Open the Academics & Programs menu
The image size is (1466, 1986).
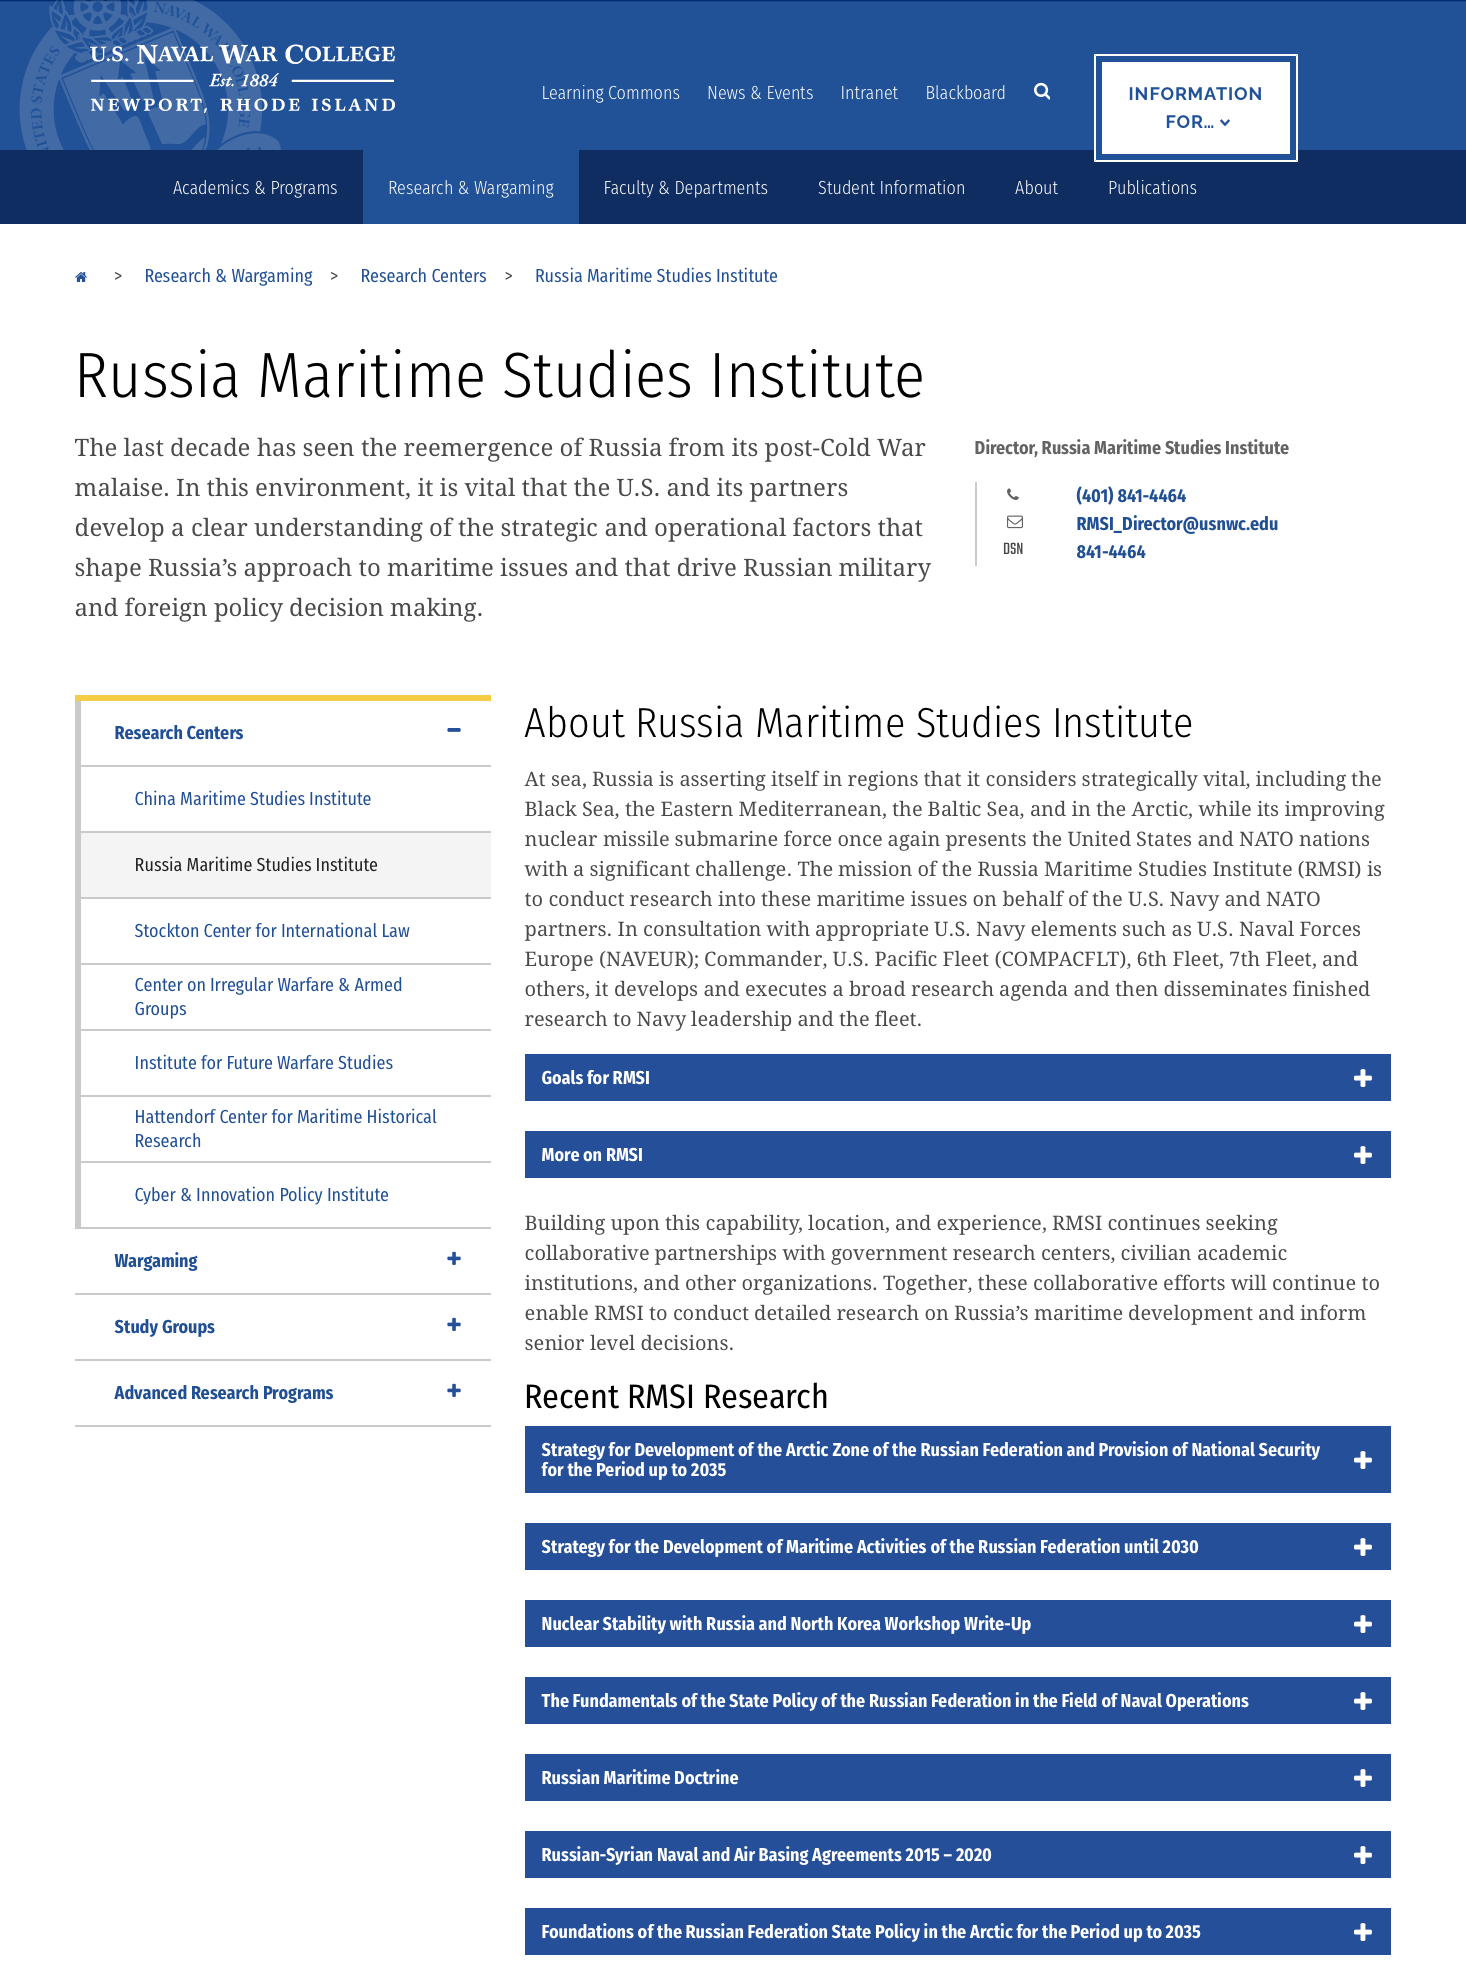click(x=255, y=188)
